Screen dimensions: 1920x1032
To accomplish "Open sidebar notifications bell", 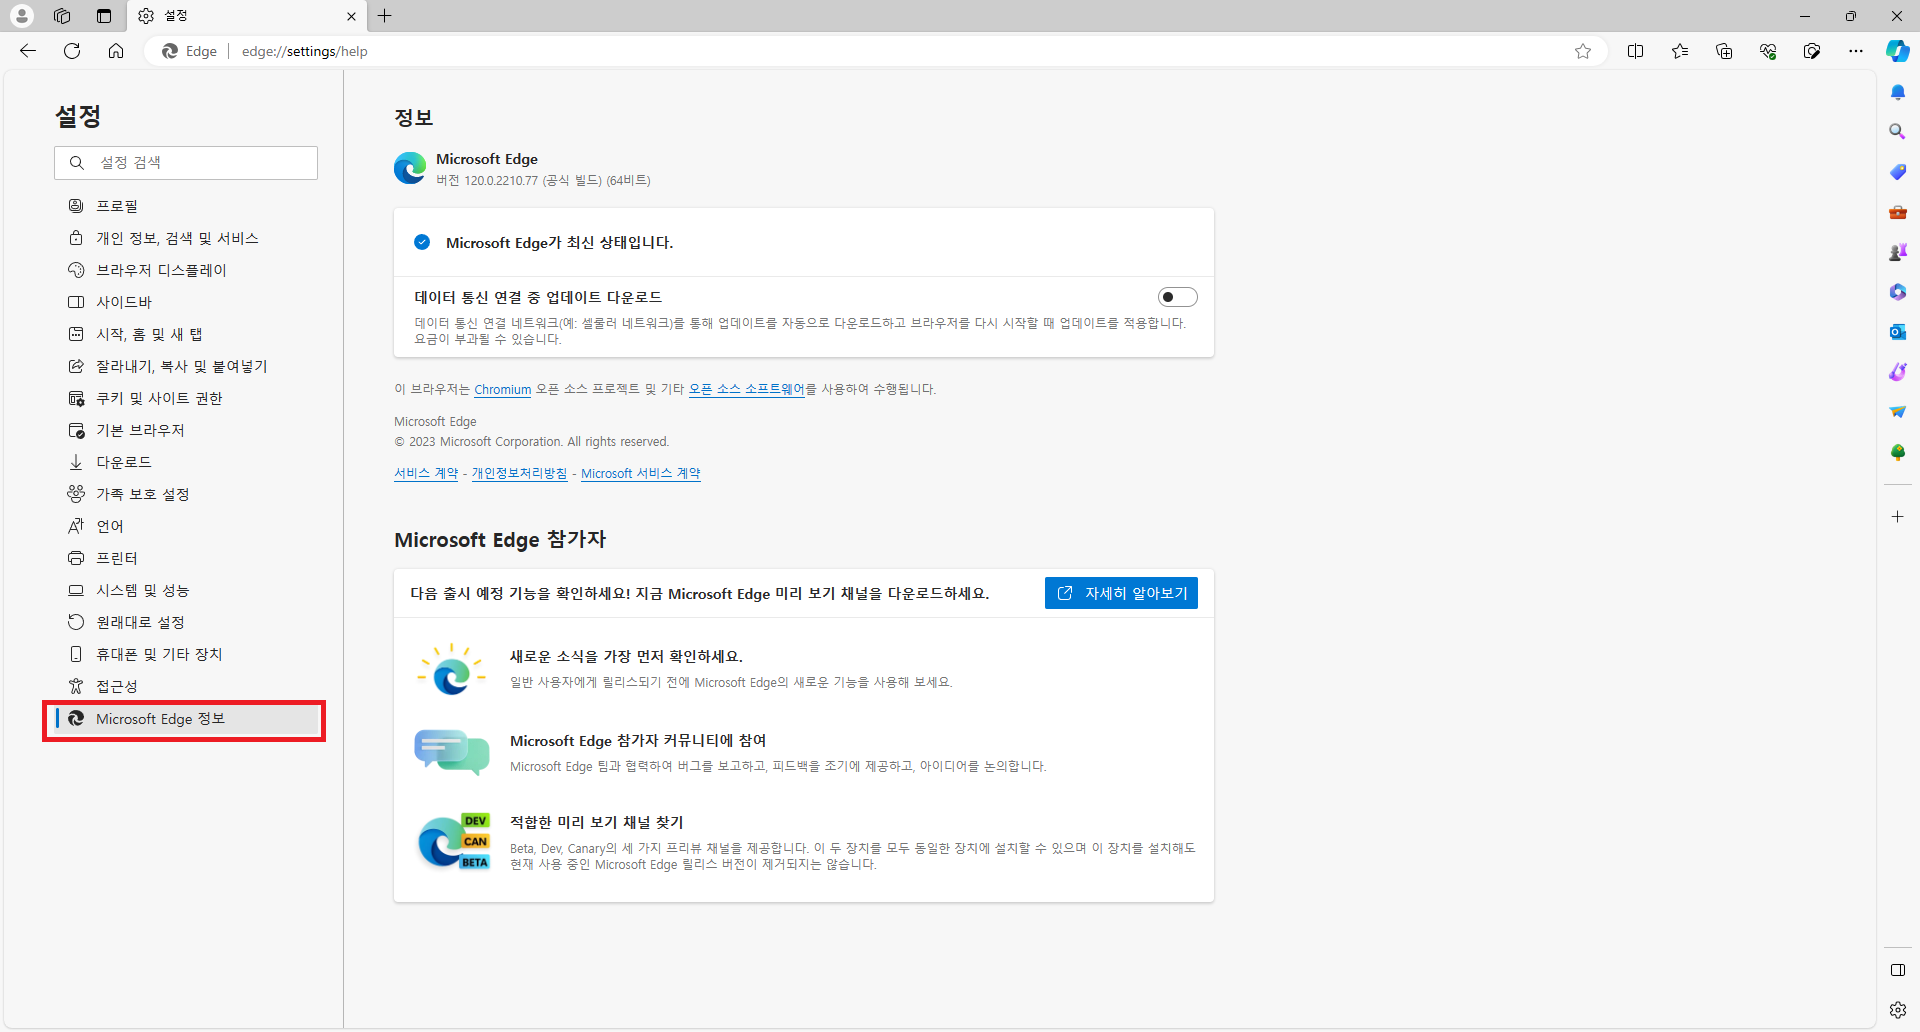I will [x=1898, y=92].
